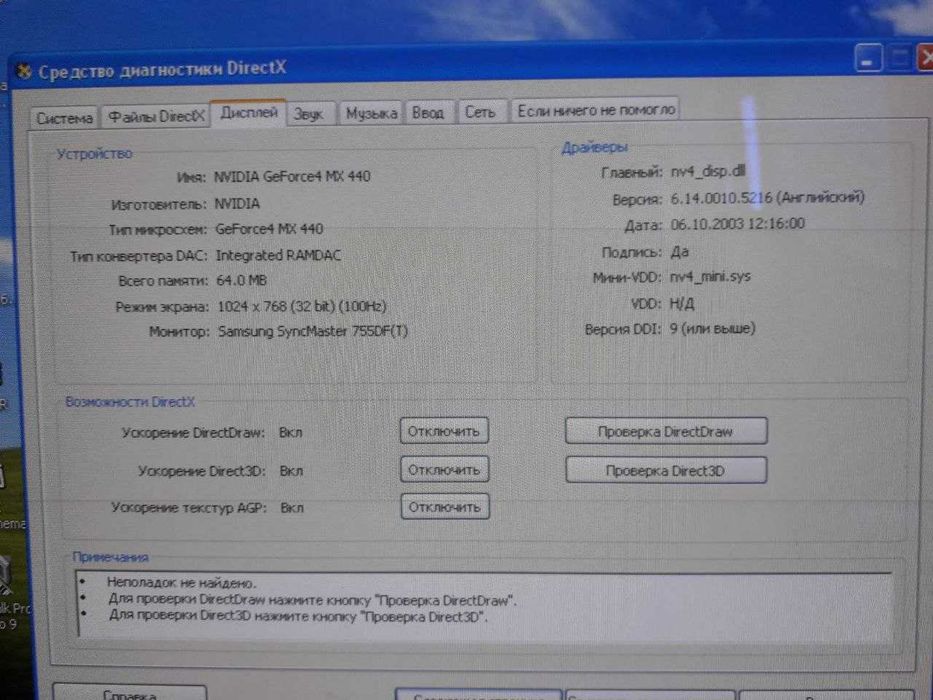
Task: Minimize the DirectX diagnostic window
Action: (x=868, y=58)
